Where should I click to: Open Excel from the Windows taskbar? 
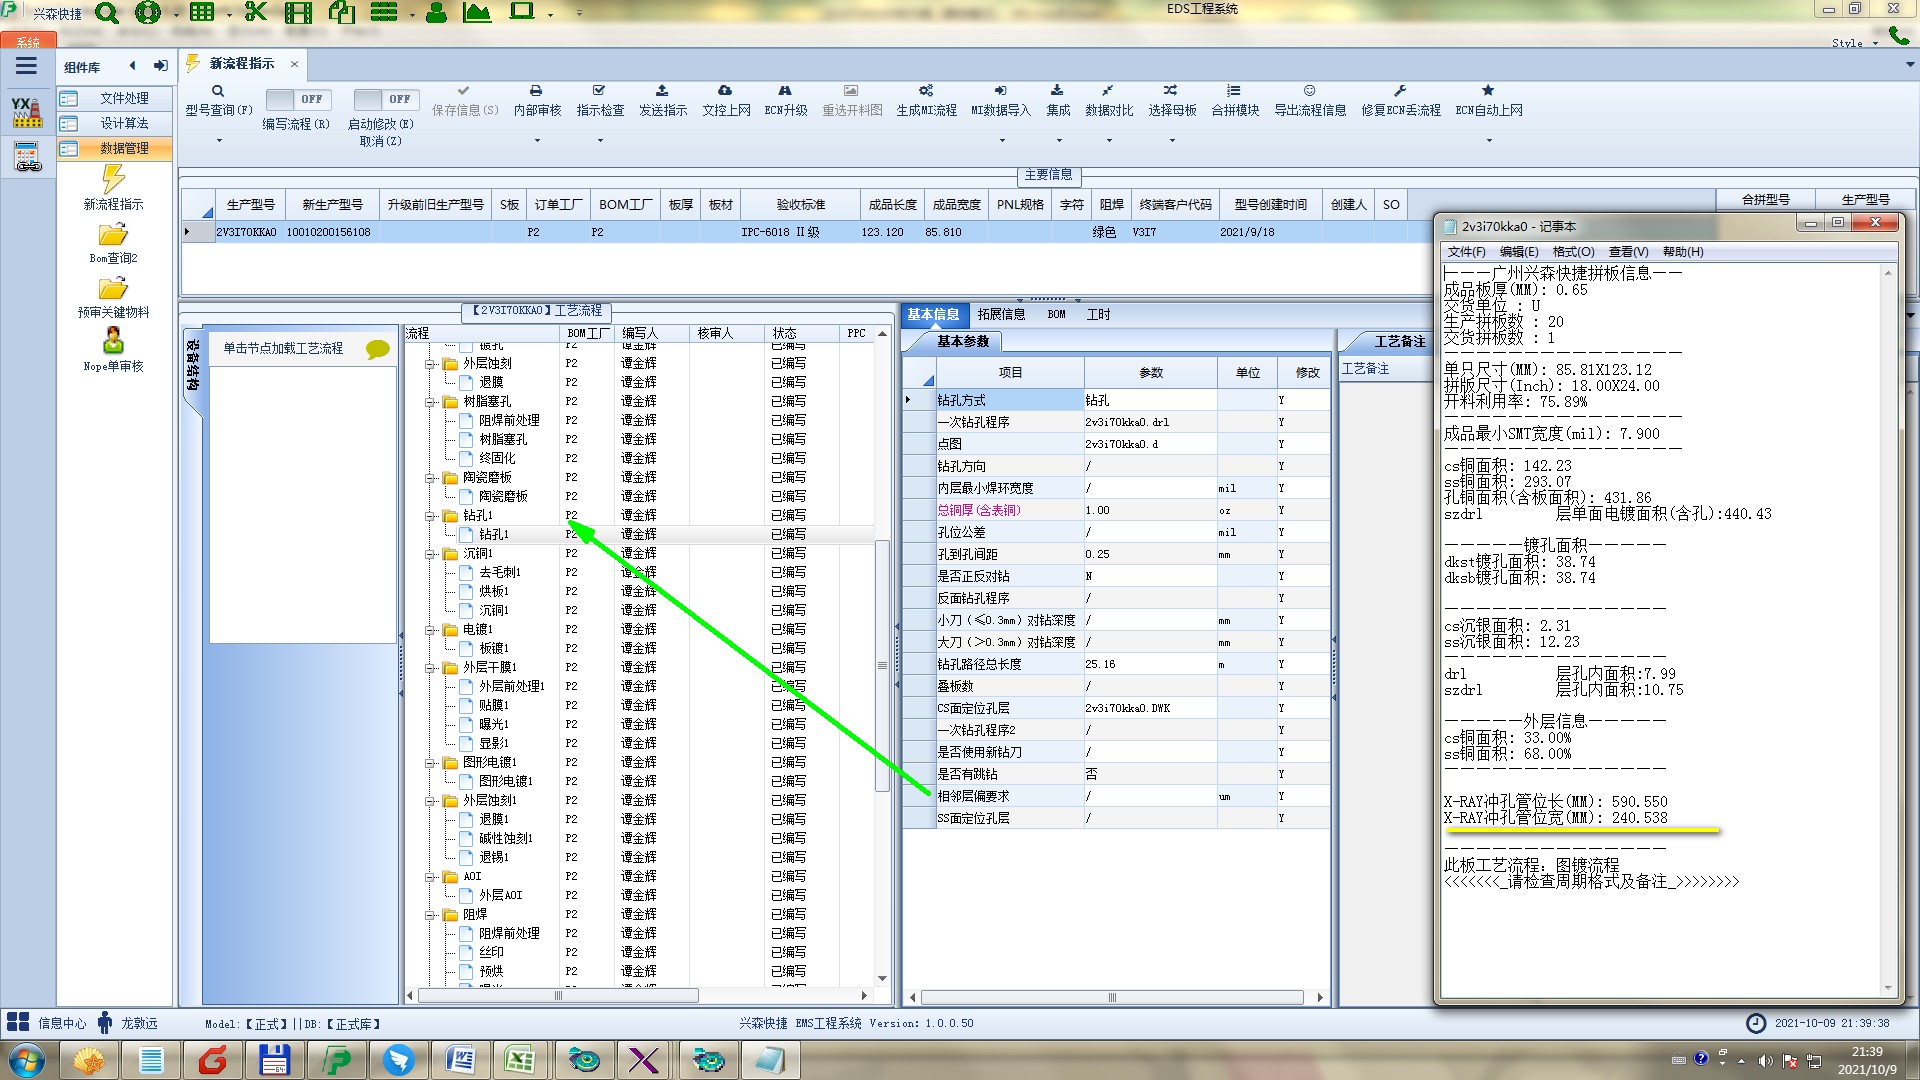point(519,1060)
